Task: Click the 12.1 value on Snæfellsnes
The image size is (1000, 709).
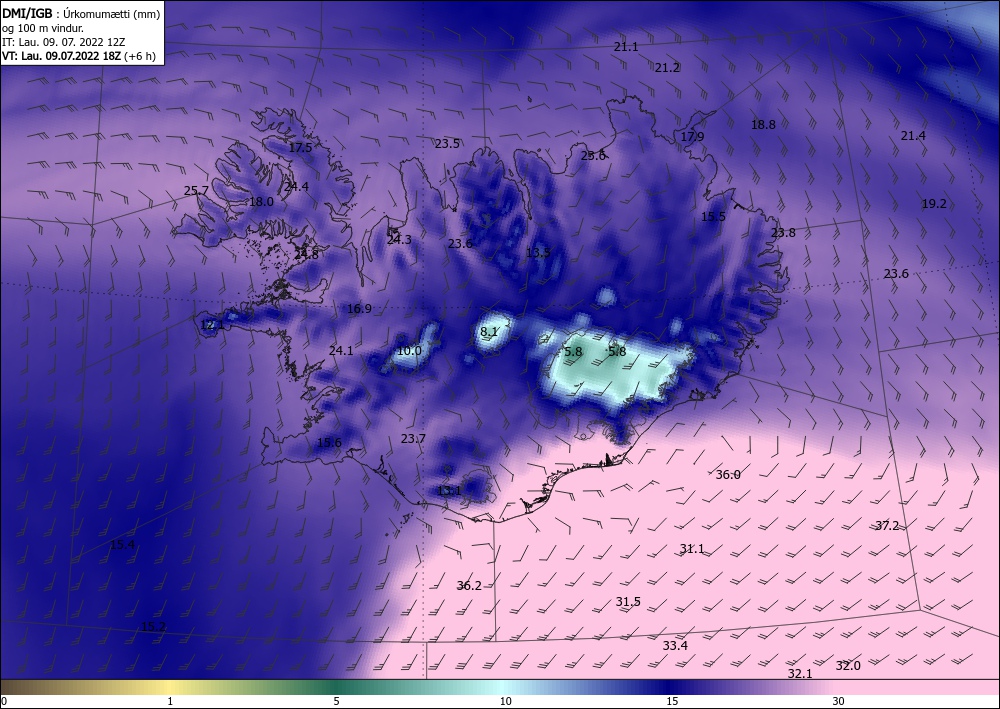Action: (212, 325)
